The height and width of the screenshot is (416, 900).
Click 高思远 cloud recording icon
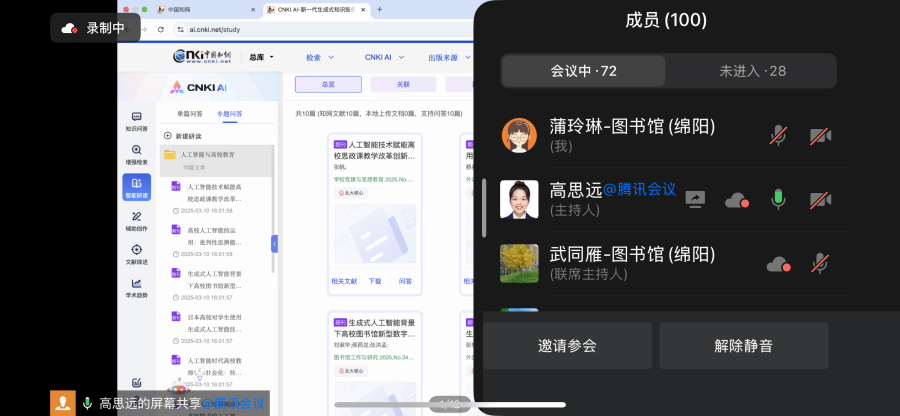[737, 200]
